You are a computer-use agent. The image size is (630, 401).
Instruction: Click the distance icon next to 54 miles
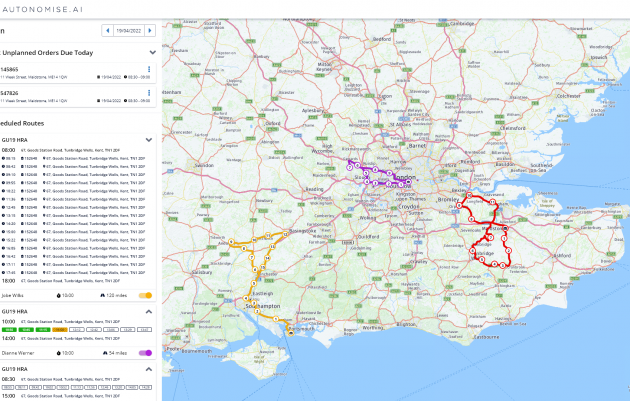103,352
